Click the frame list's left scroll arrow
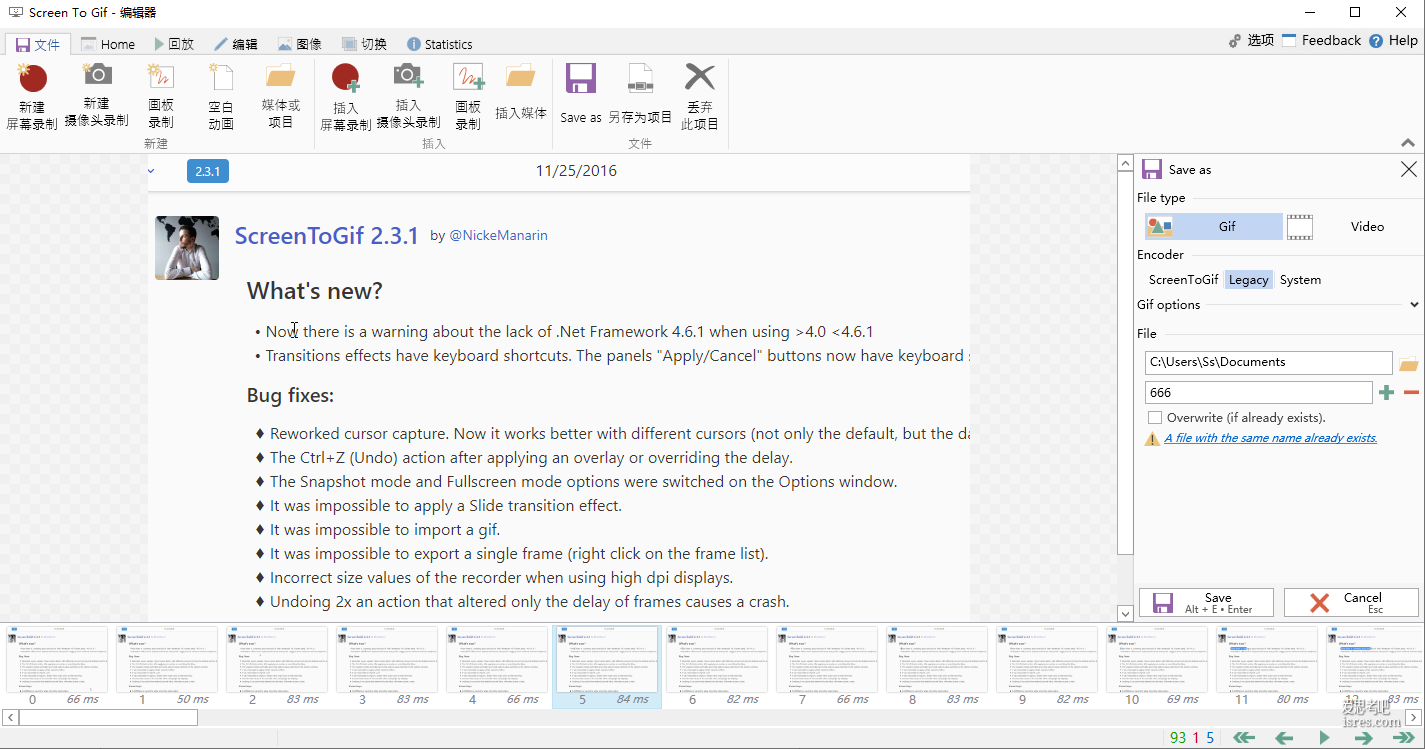Screen dimensions: 1425x749 [x=10, y=717]
